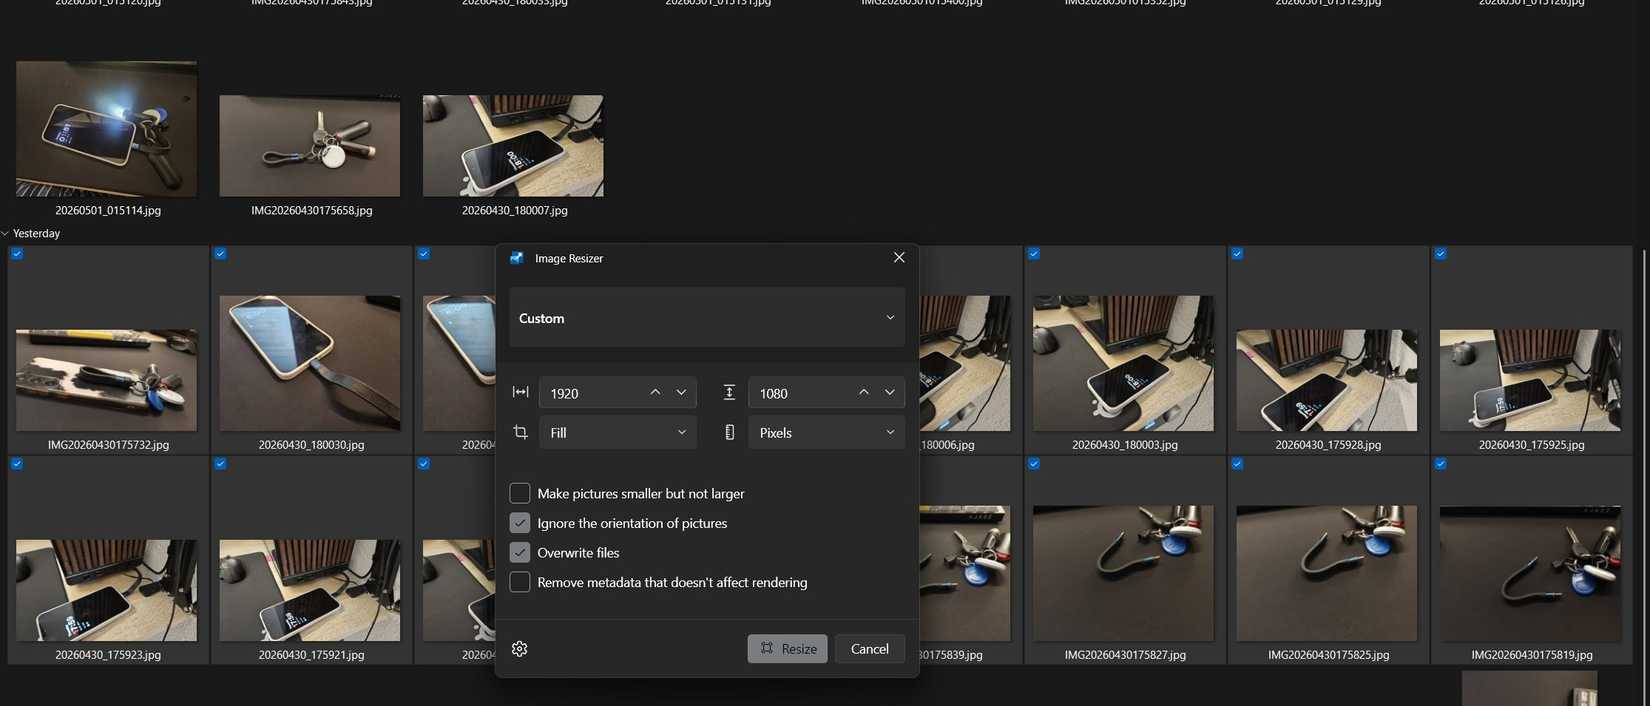Click the Image Resizer title bar app icon
The image size is (1650, 706).
[x=517, y=258]
